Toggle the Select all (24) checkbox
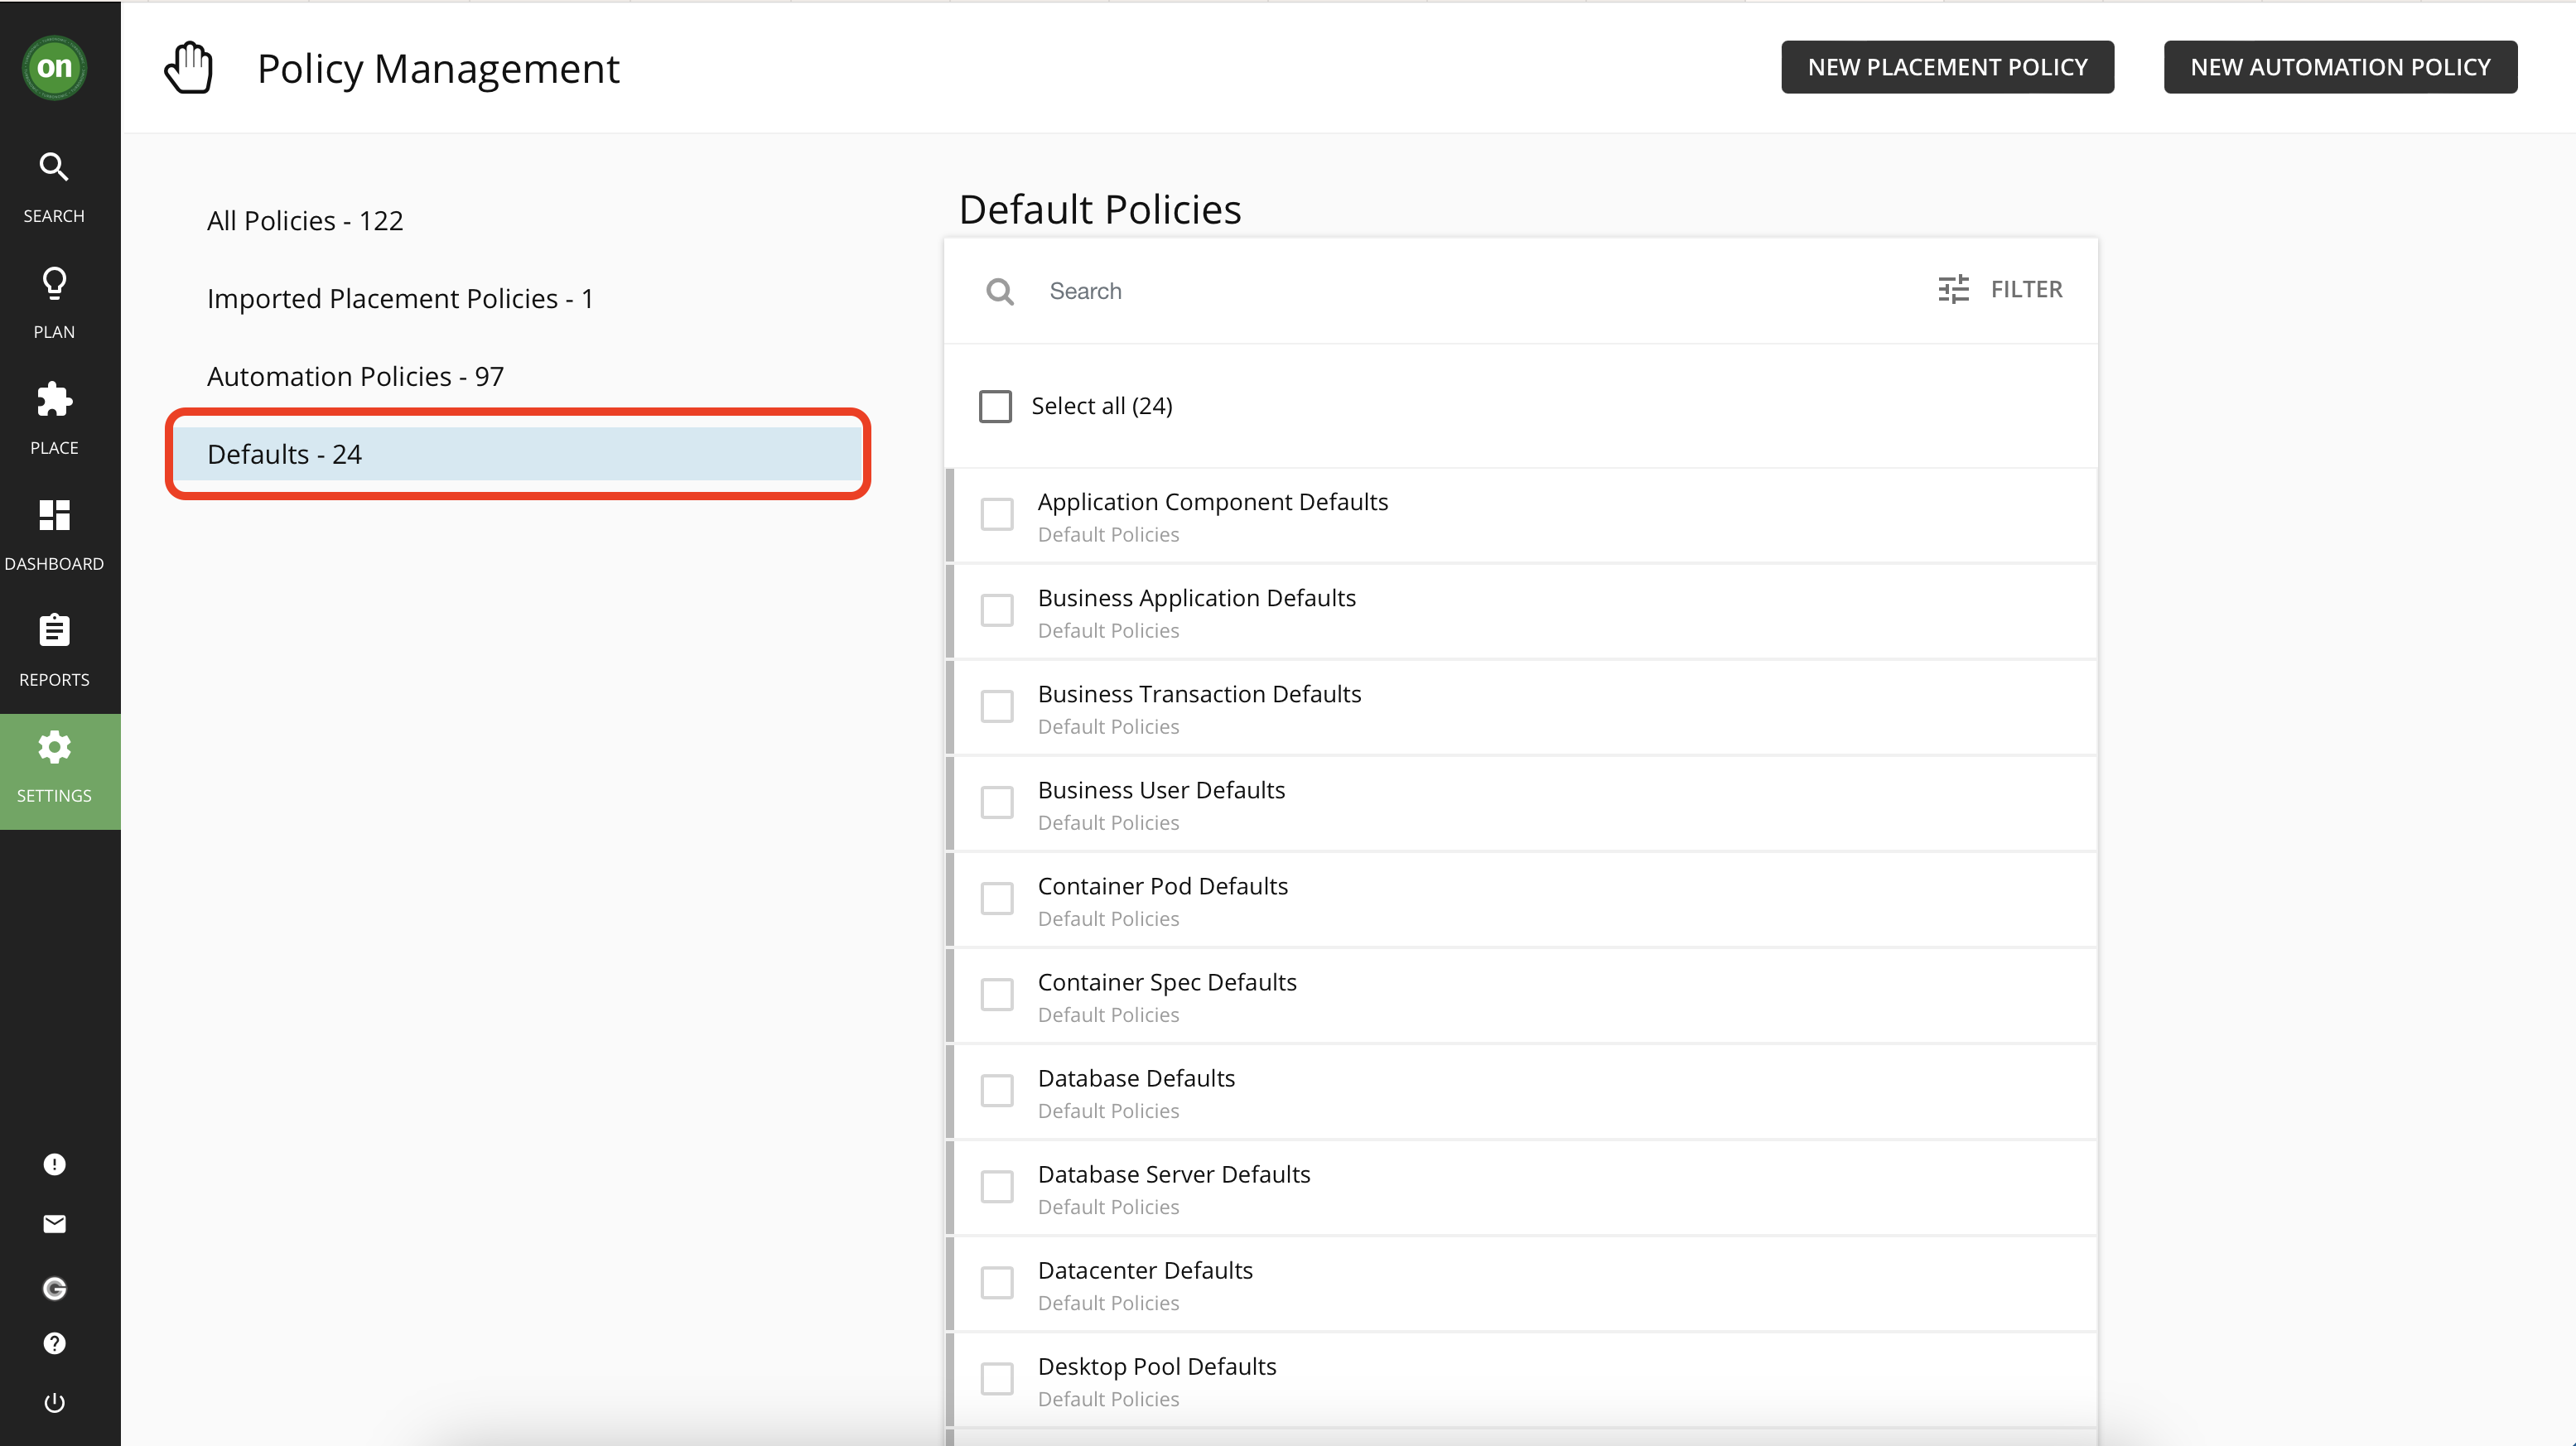The image size is (2576, 1446). (x=995, y=406)
